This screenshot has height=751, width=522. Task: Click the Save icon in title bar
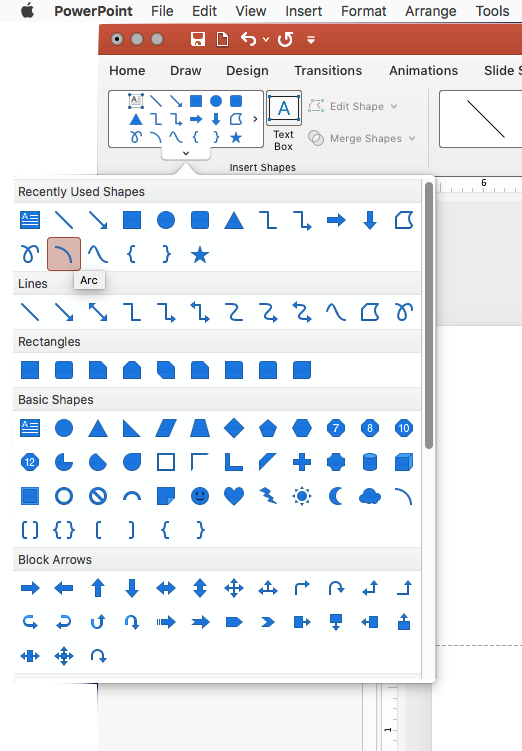coord(197,39)
